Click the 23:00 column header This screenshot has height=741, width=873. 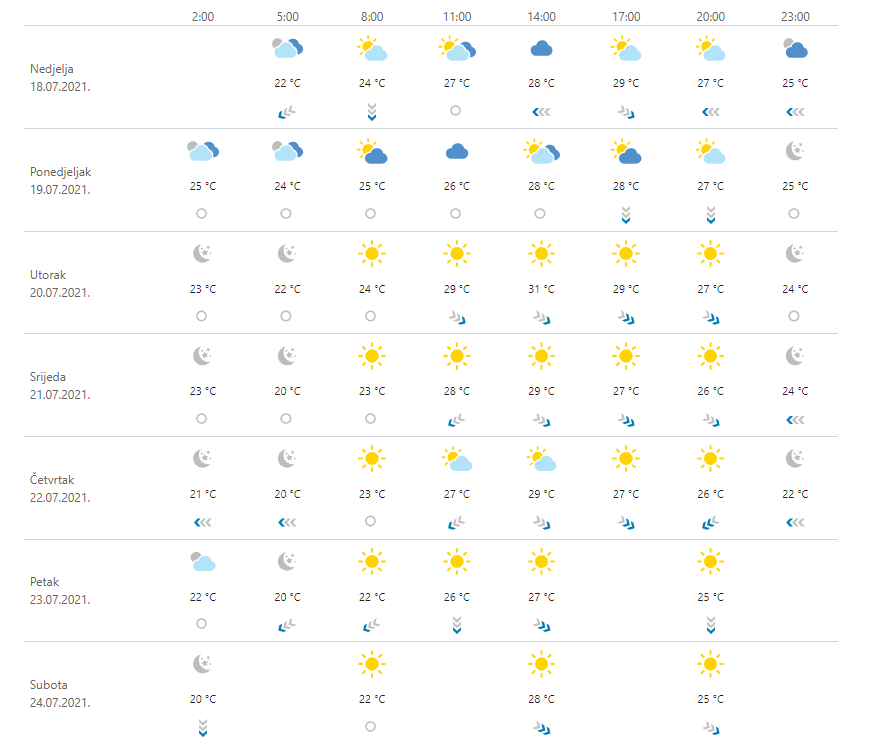795,16
